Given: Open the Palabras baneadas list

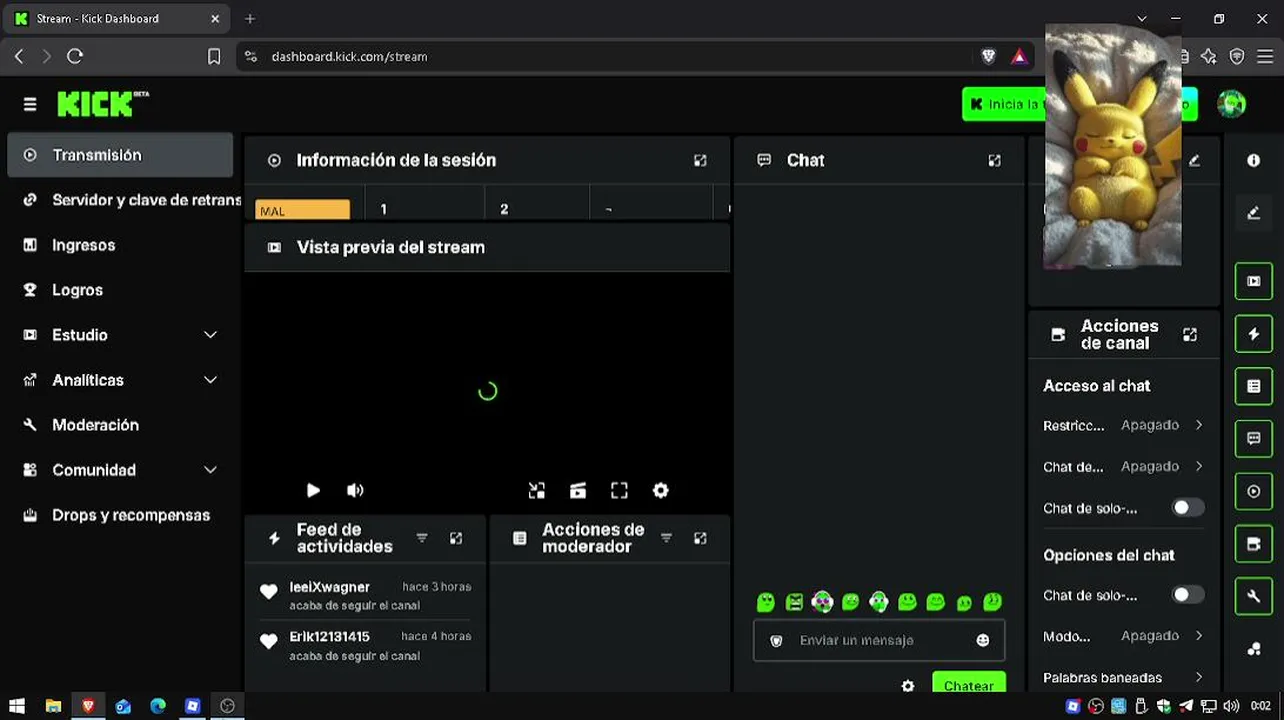Looking at the screenshot, I should 1123,677.
